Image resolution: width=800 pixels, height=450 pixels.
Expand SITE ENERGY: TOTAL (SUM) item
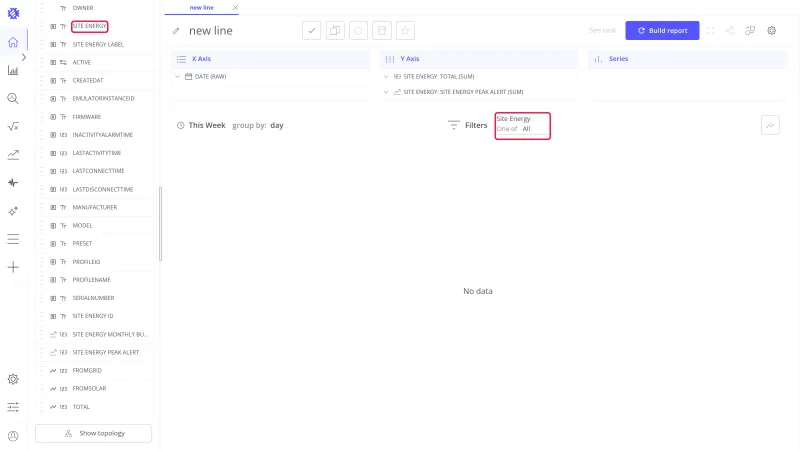[386, 77]
